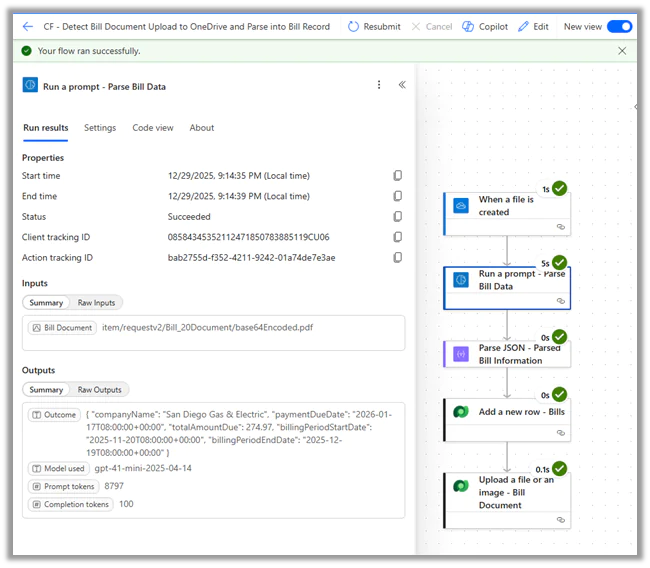Select the Add a new row - Bills card
The image size is (650, 568).
[507, 420]
